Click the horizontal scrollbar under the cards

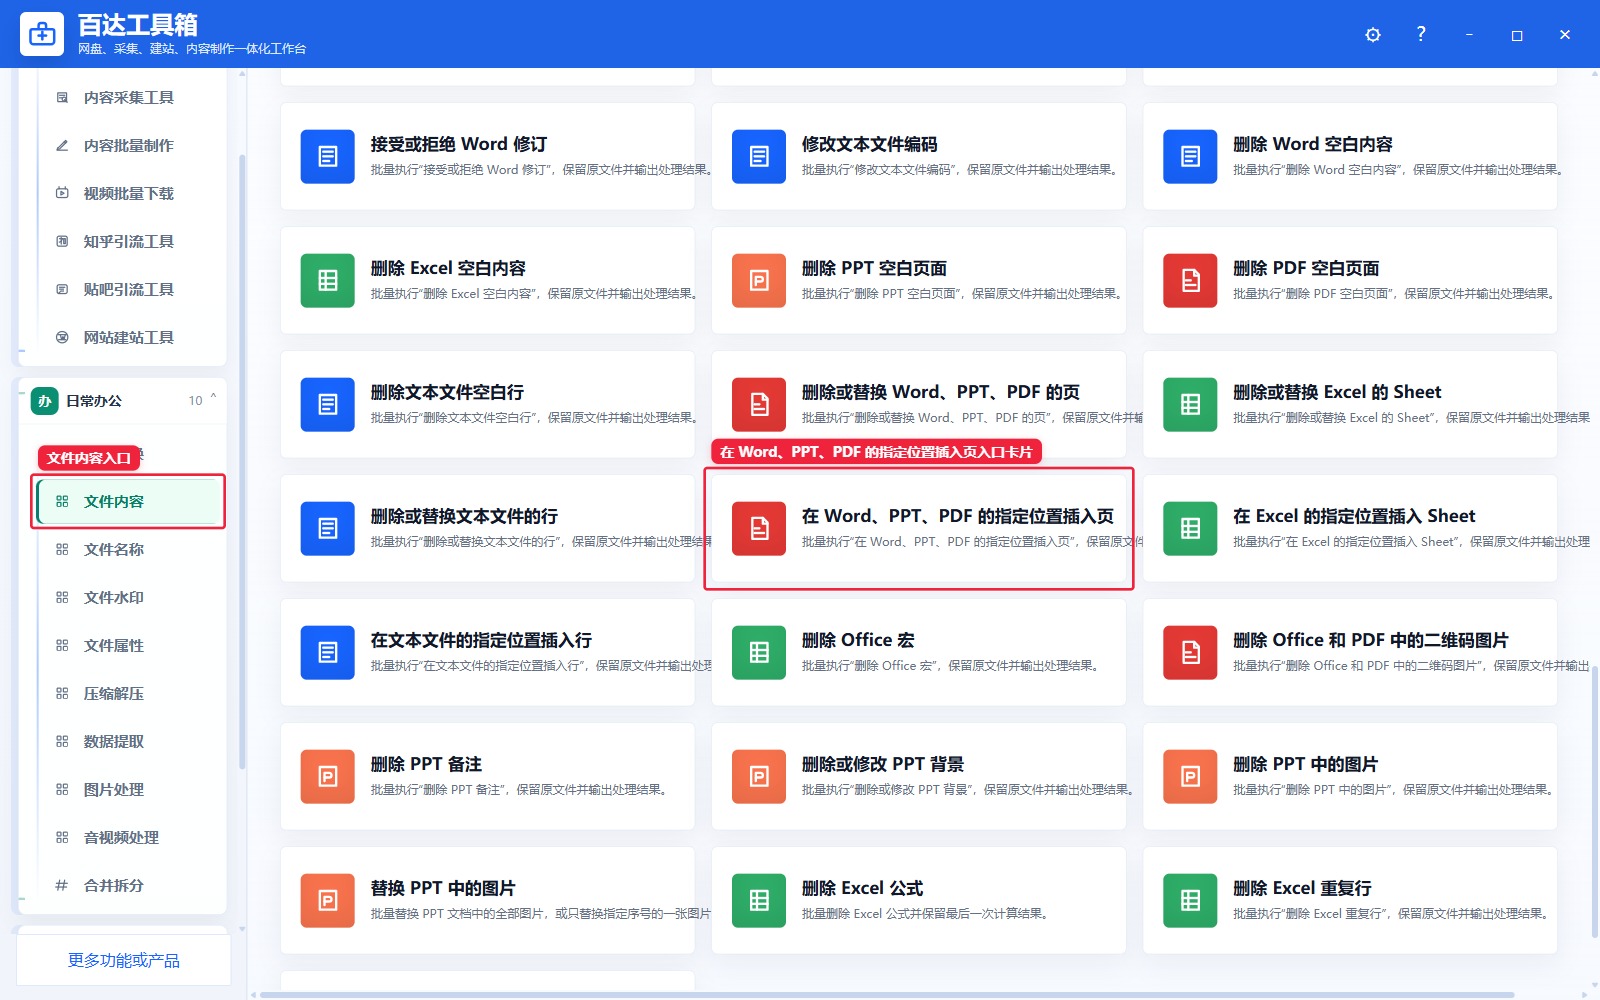click(x=886, y=994)
